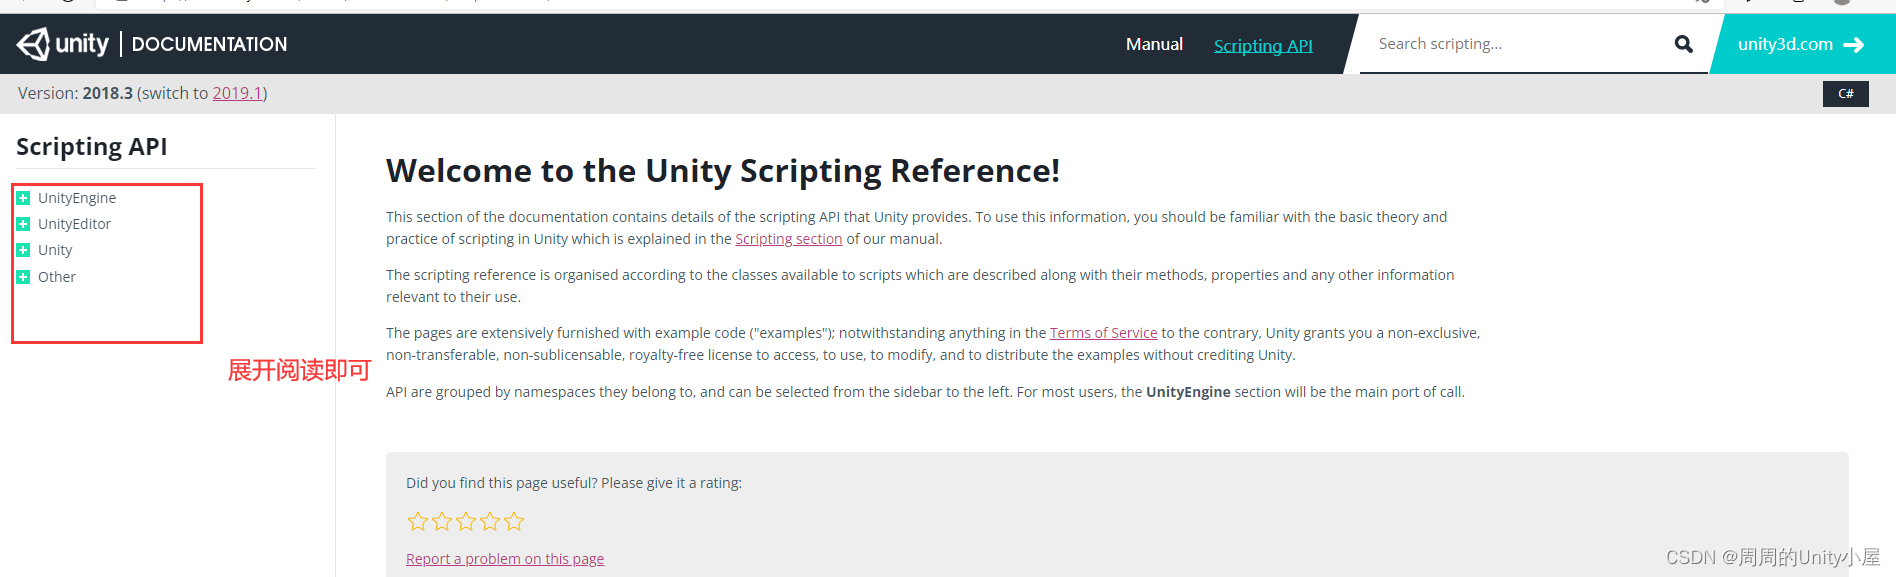Click Report a problem on this page
This screenshot has height=577, width=1896.
click(x=505, y=559)
